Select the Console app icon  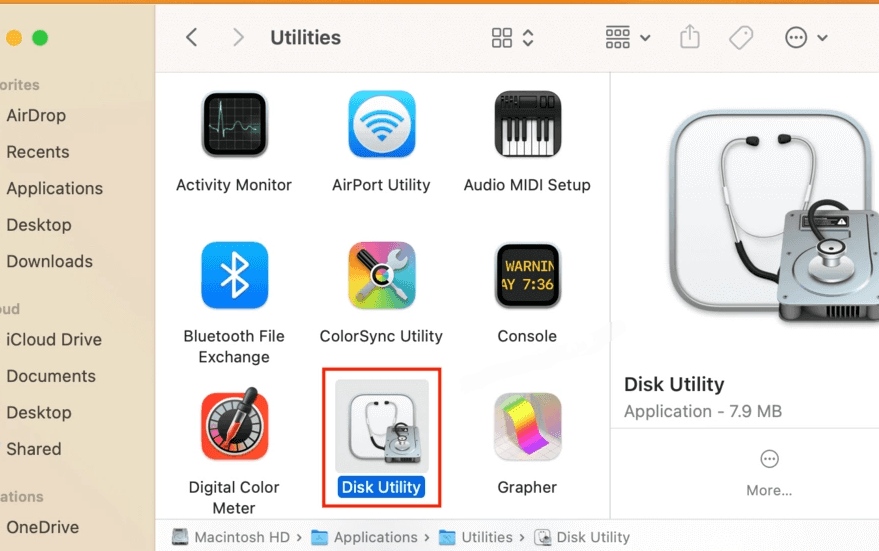[x=528, y=275]
